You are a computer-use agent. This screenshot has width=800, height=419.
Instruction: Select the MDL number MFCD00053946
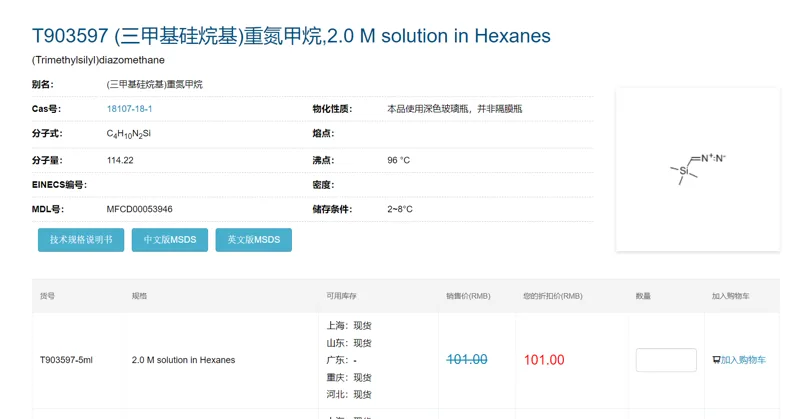click(139, 209)
